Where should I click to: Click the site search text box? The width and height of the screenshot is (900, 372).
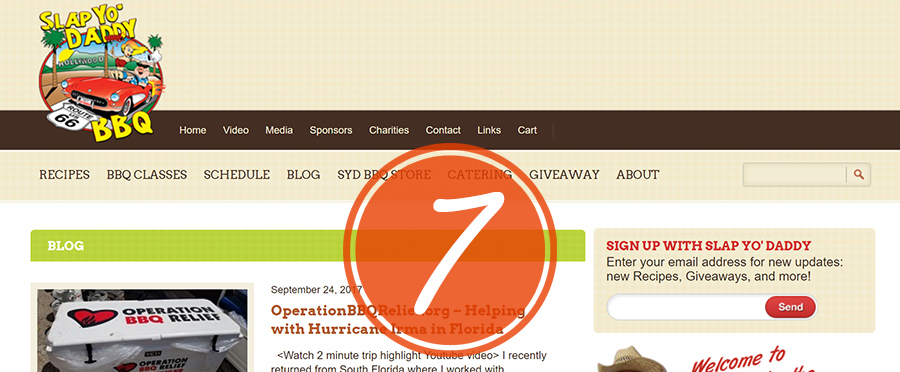coord(794,175)
